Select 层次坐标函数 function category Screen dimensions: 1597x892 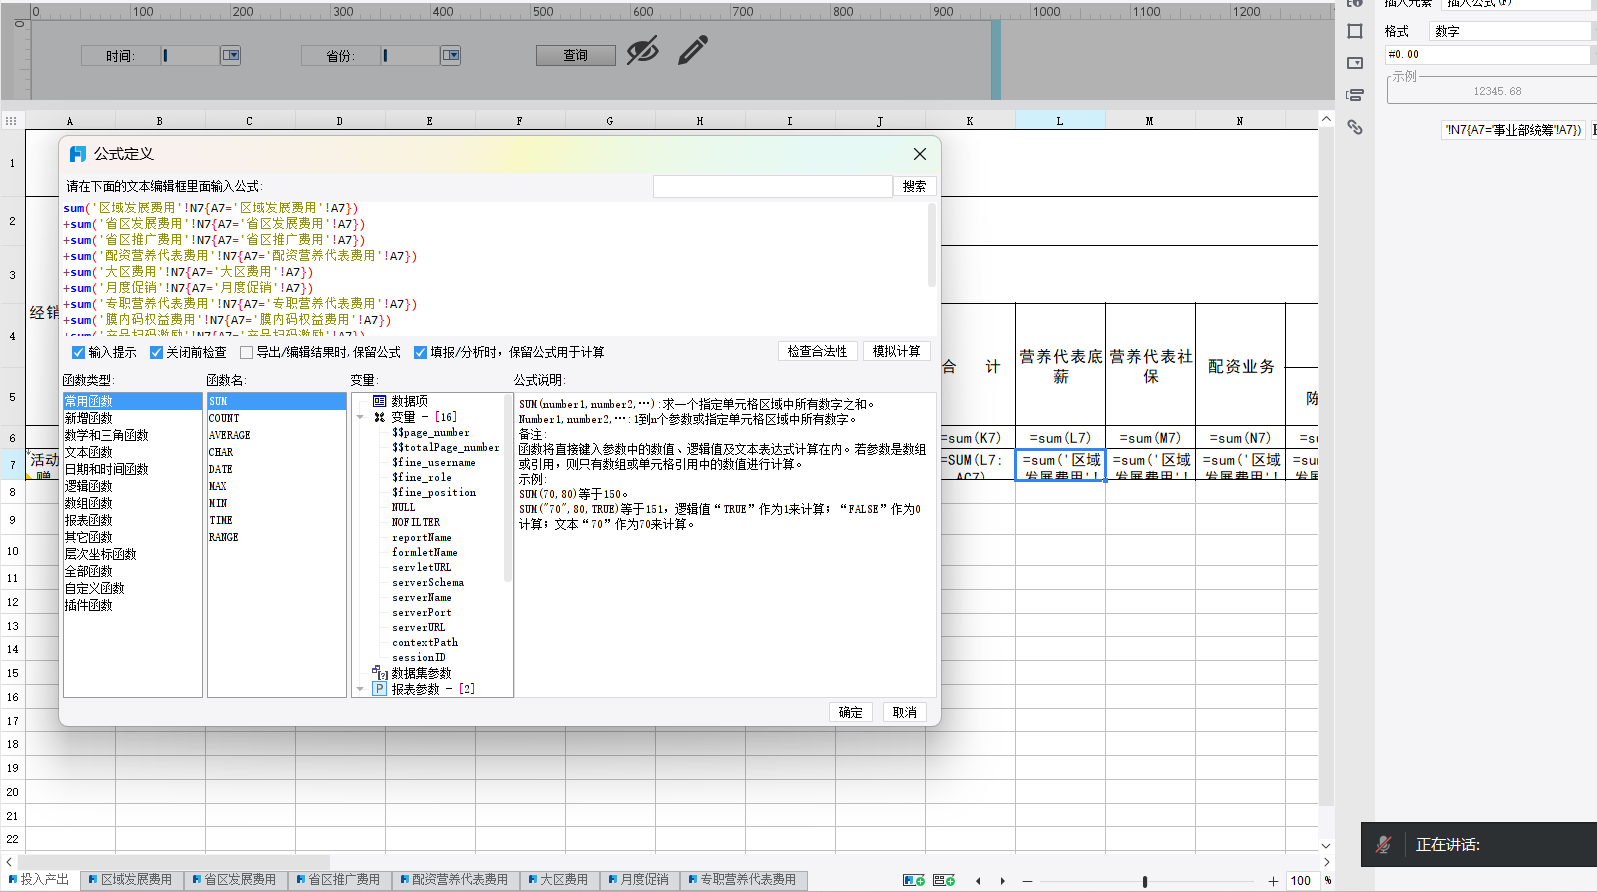(132, 554)
